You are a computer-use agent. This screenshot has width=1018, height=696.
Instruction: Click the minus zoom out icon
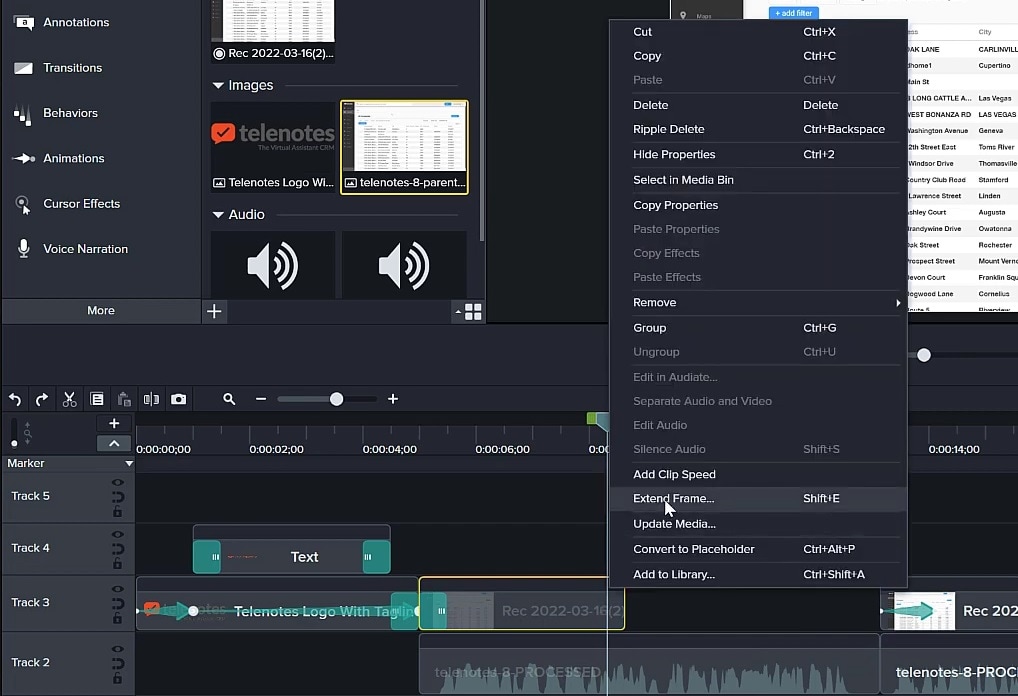[x=261, y=399]
